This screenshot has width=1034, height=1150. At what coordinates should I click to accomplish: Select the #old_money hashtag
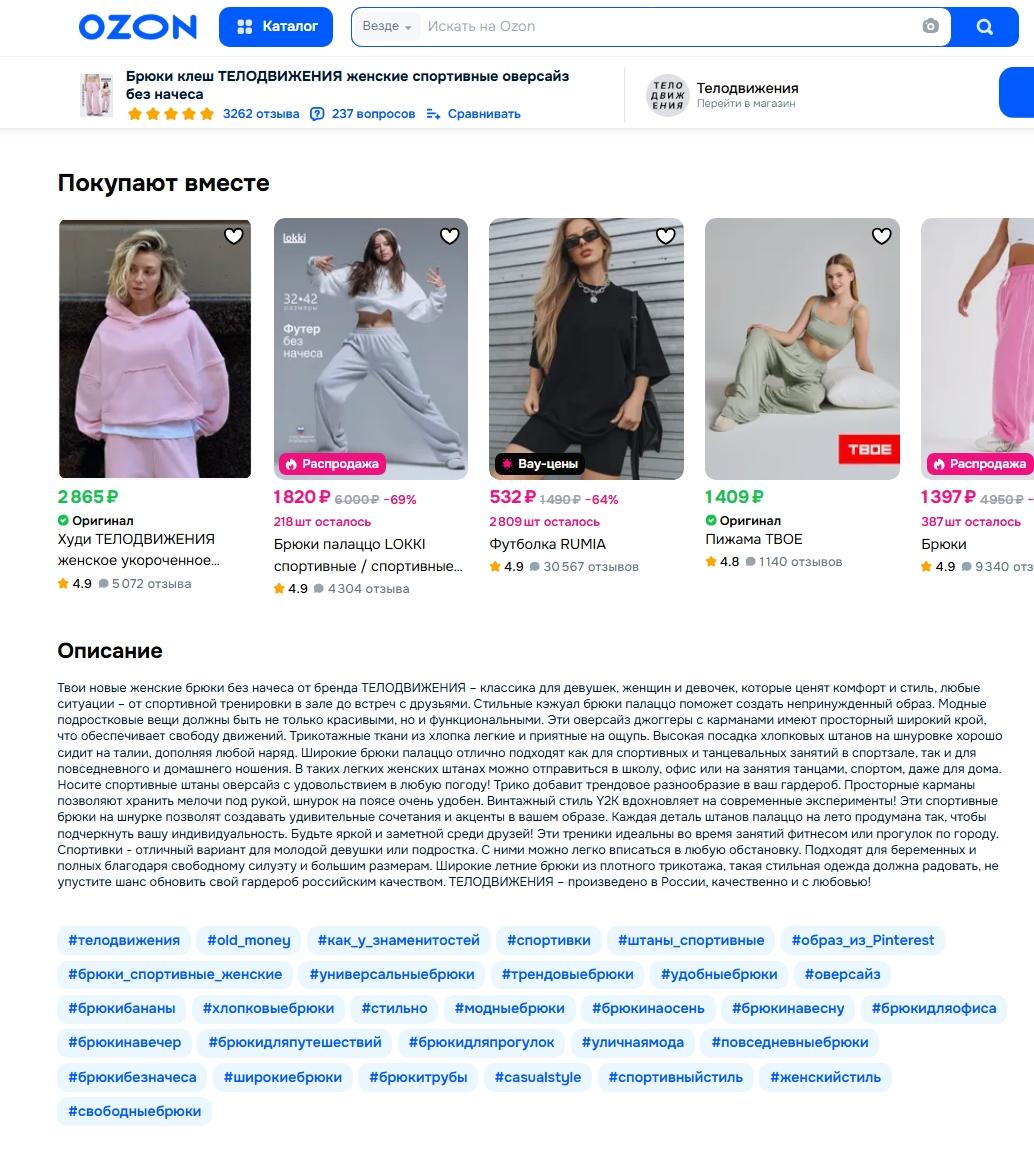249,940
